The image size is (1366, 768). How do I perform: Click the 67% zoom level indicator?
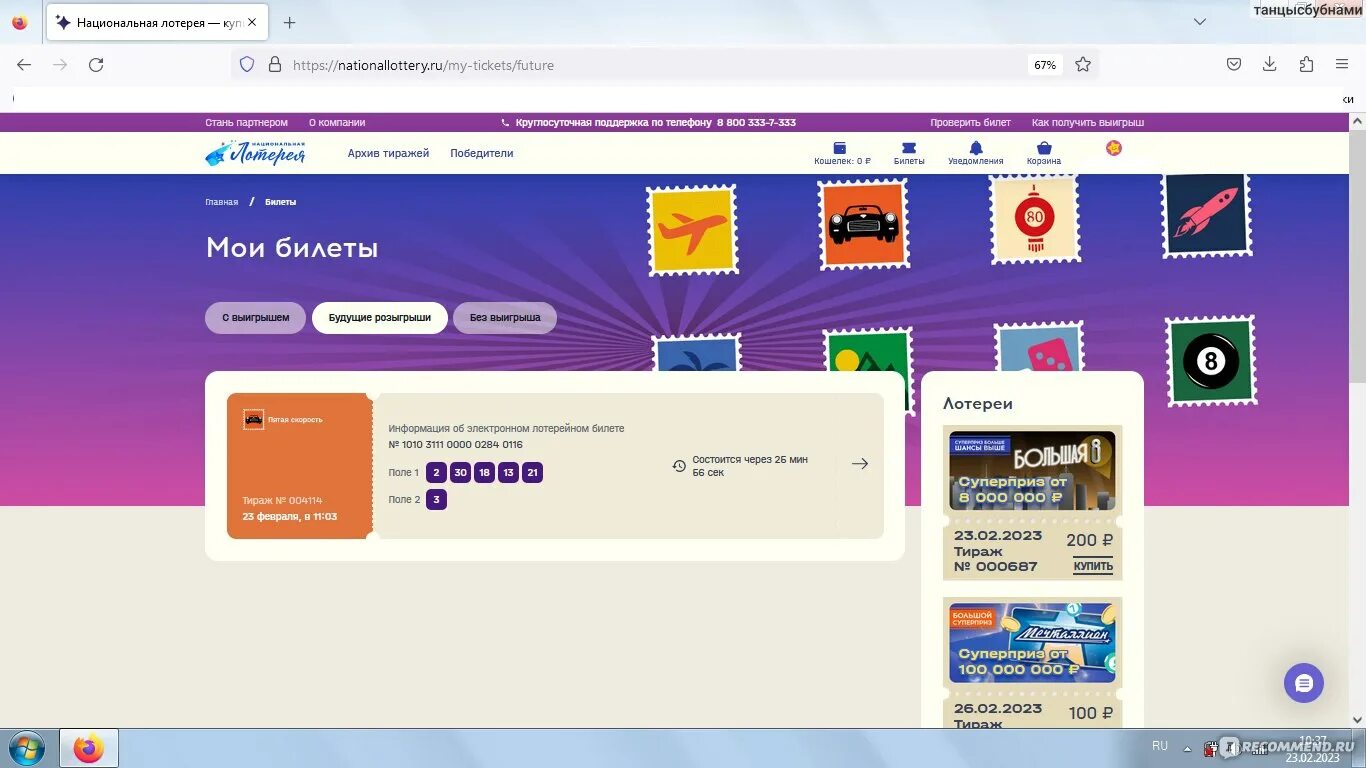pyautogui.click(x=1045, y=65)
